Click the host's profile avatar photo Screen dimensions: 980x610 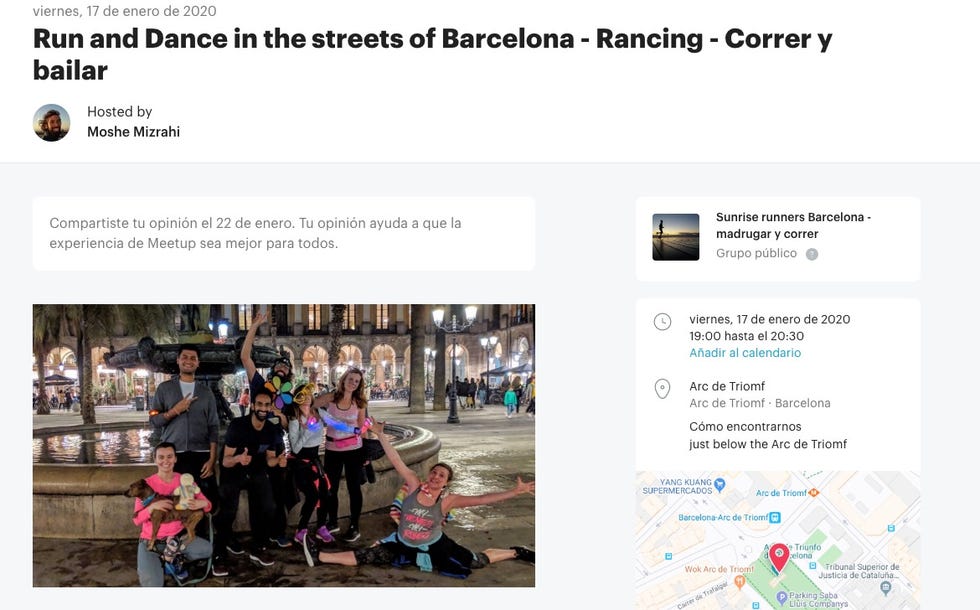51,122
